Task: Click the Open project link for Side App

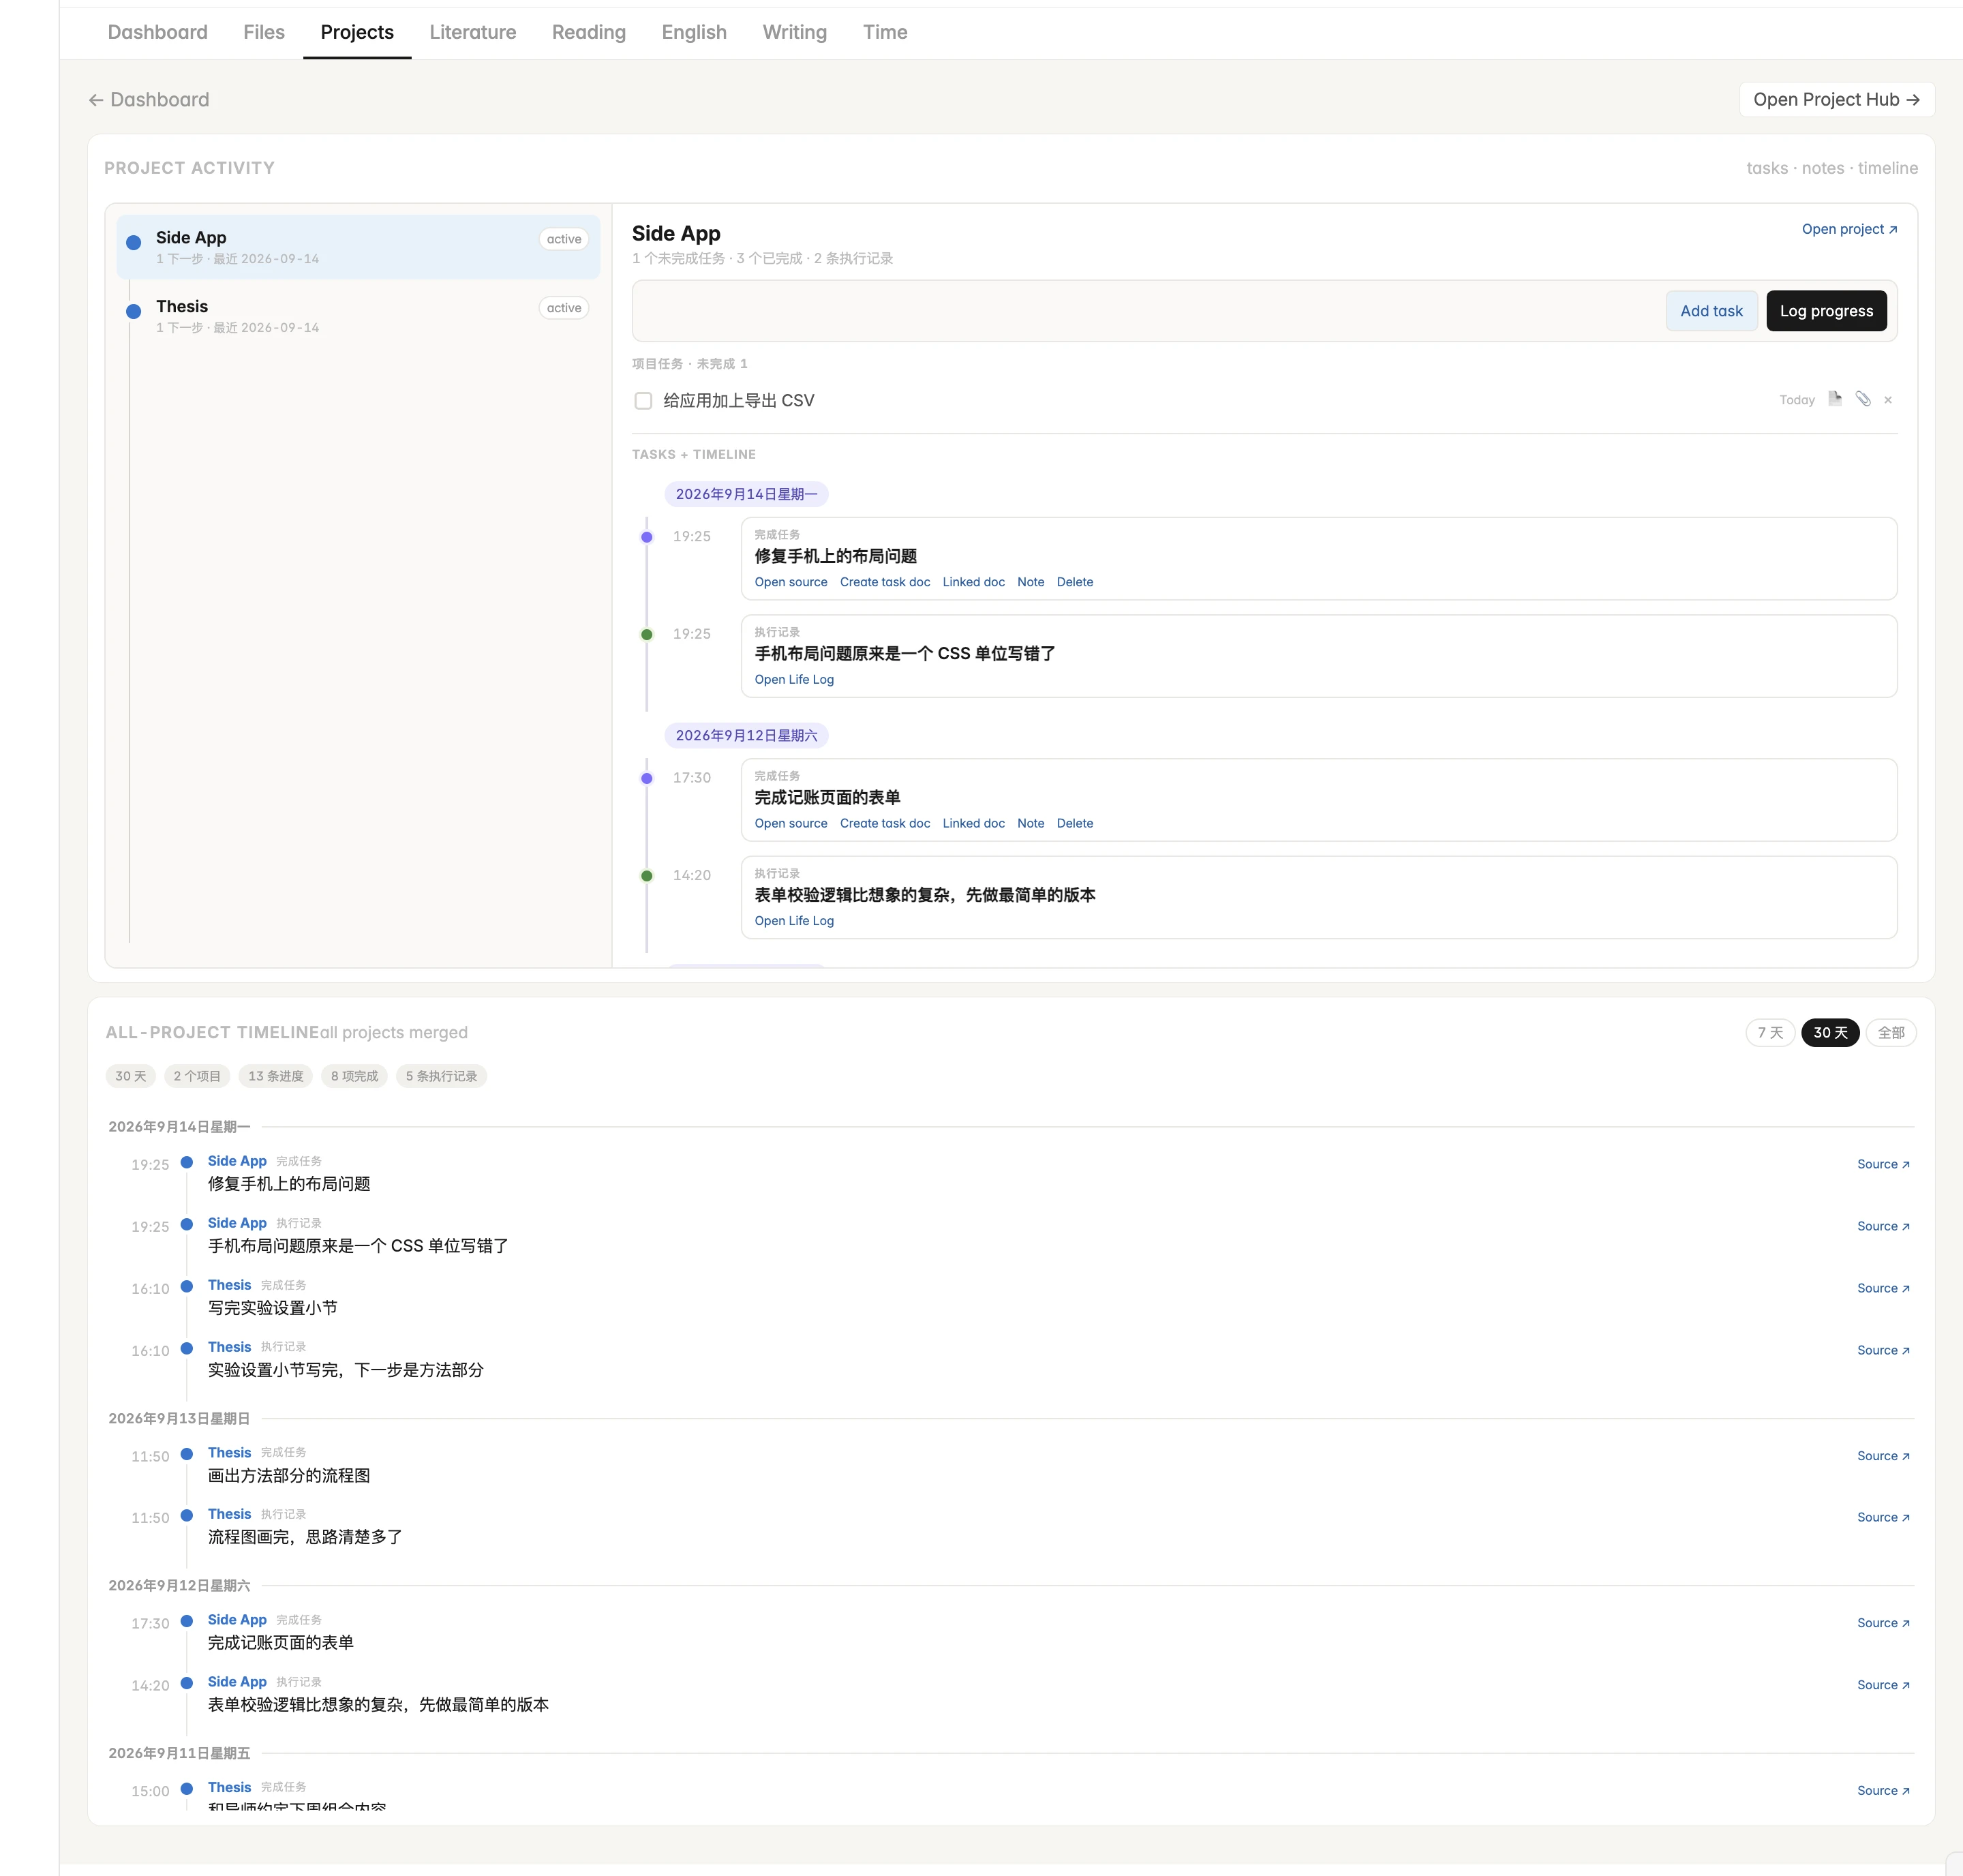Action: click(x=1849, y=229)
